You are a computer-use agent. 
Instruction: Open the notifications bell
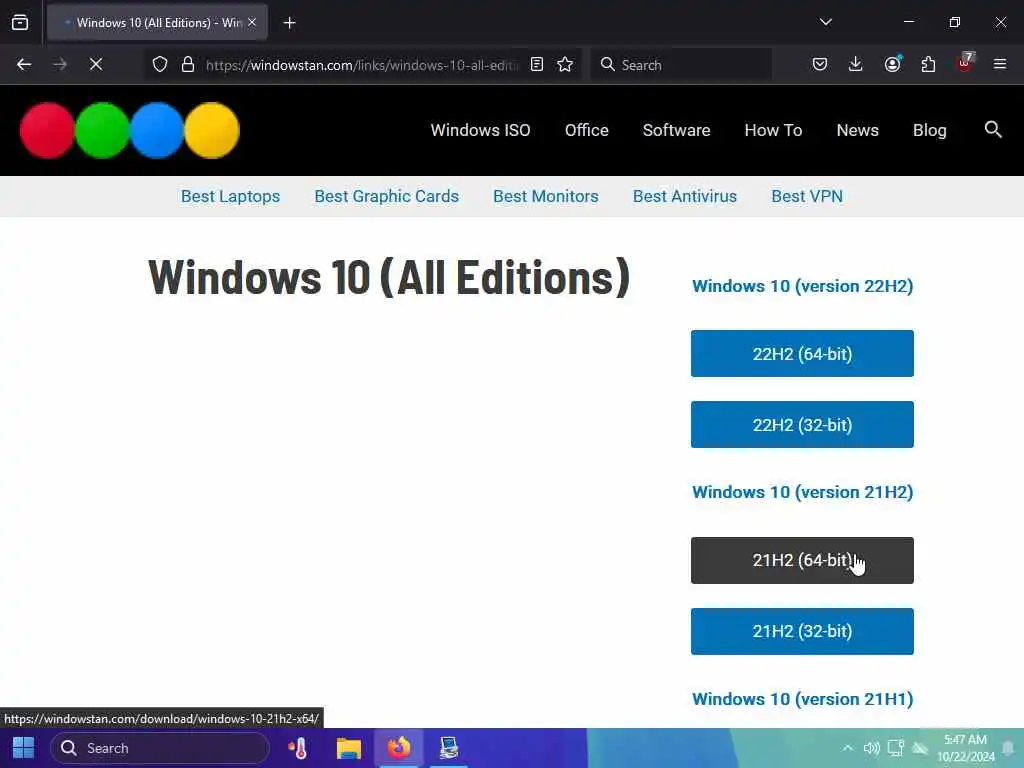[1008, 748]
